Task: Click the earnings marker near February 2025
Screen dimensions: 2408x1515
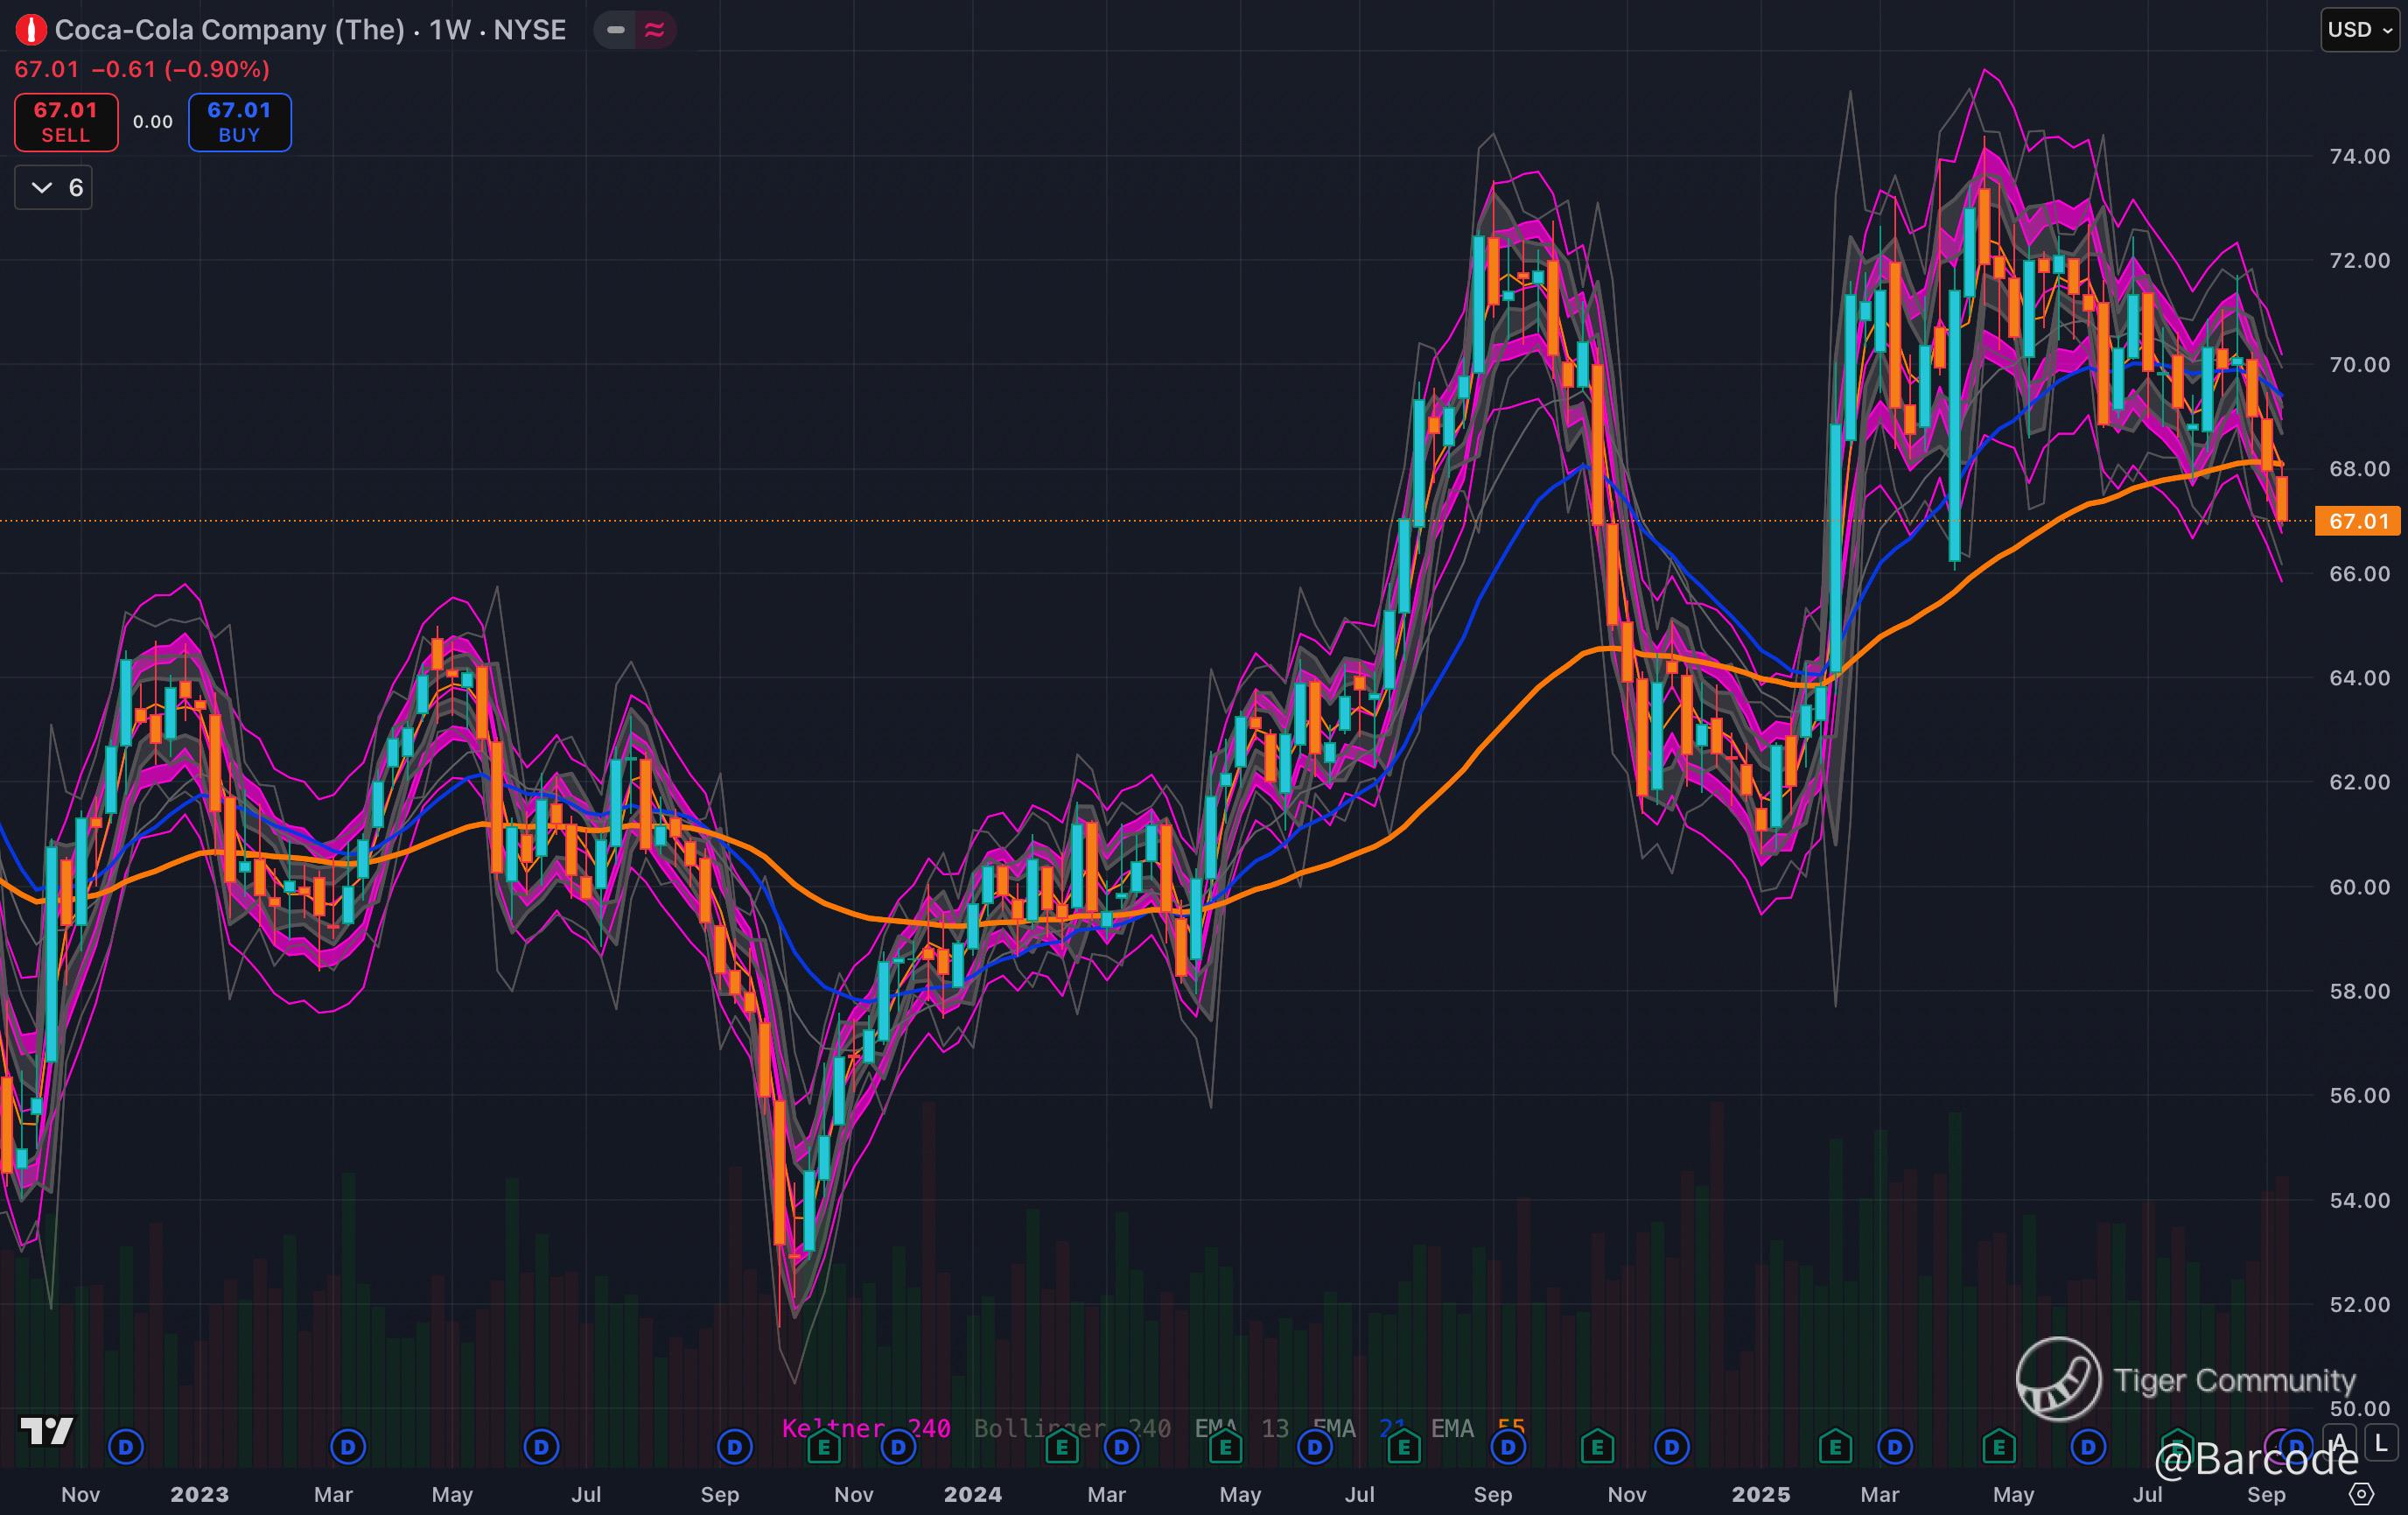Action: (x=1835, y=1446)
